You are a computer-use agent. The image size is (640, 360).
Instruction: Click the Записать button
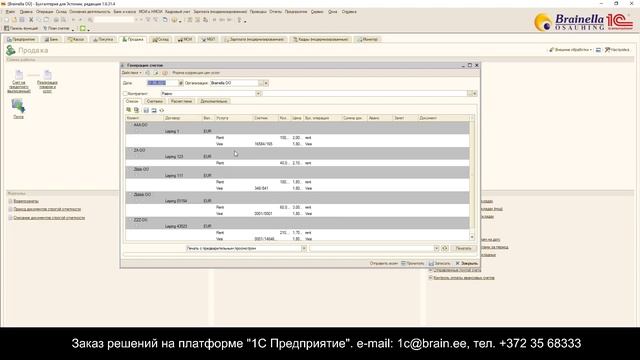click(x=439, y=263)
